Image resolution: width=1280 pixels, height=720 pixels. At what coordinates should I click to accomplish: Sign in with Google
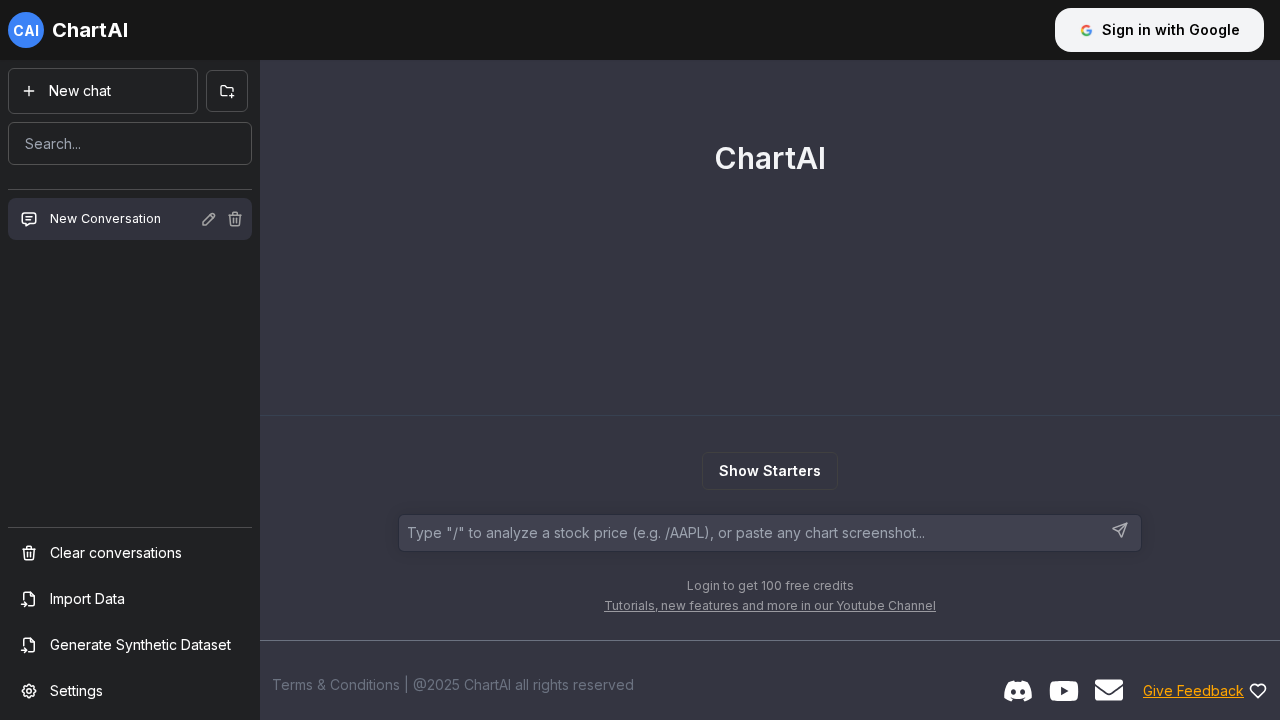coord(1158,30)
